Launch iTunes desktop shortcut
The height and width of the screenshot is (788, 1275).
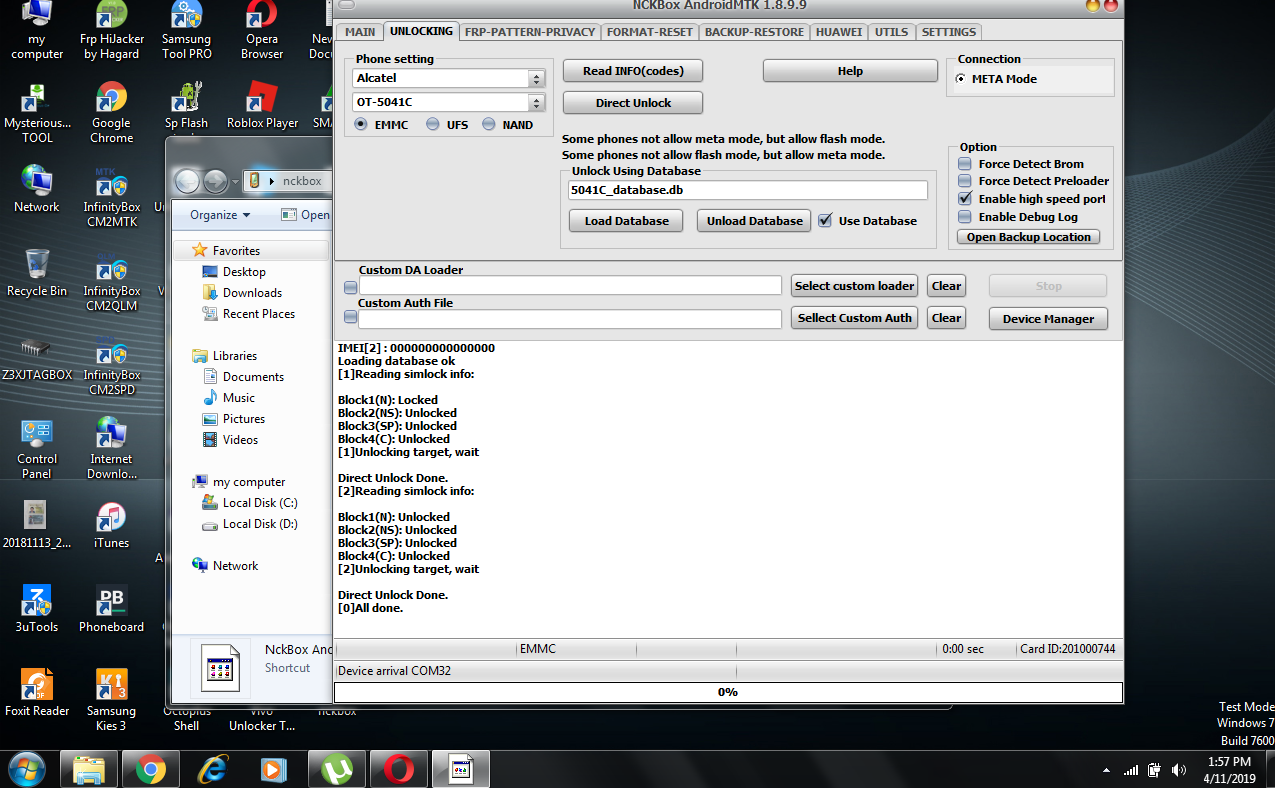coord(111,525)
